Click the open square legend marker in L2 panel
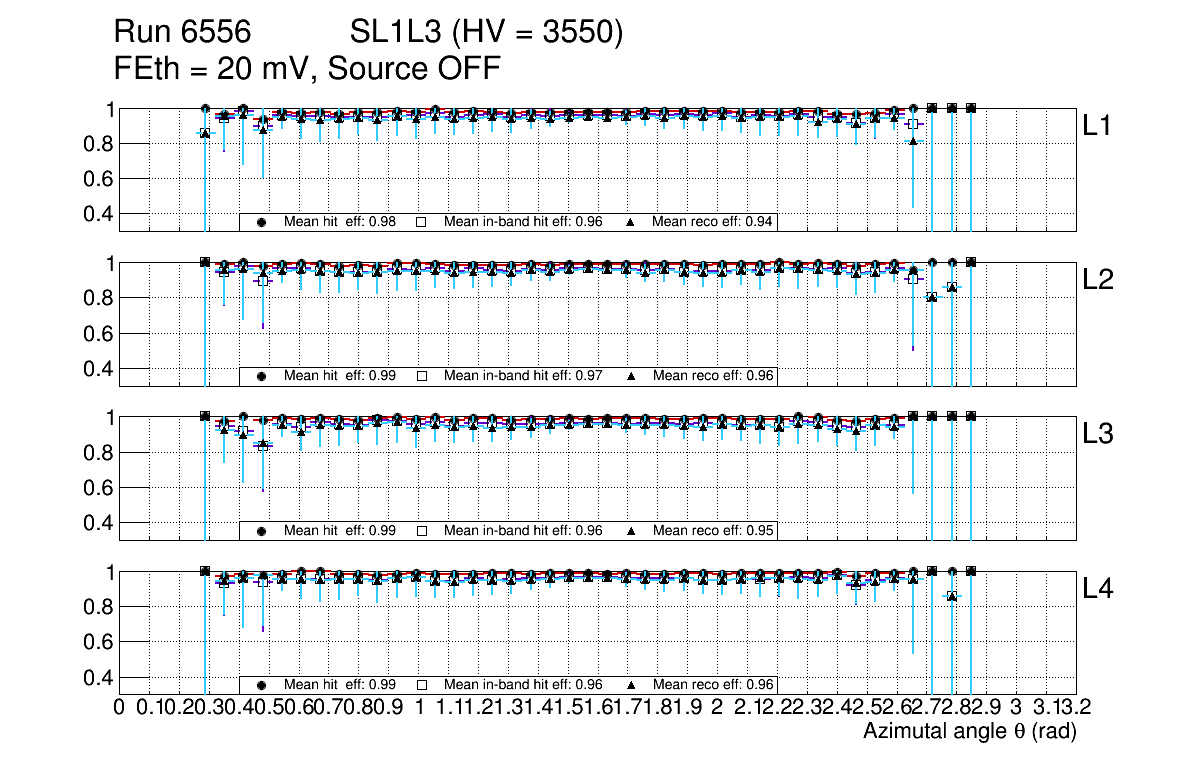The image size is (1196, 772). (421, 376)
